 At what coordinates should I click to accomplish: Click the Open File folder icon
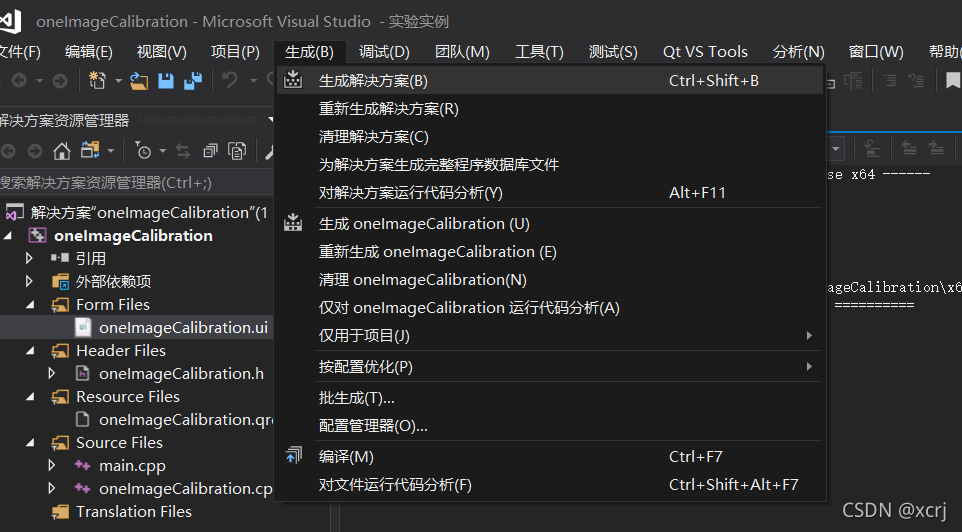[139, 80]
